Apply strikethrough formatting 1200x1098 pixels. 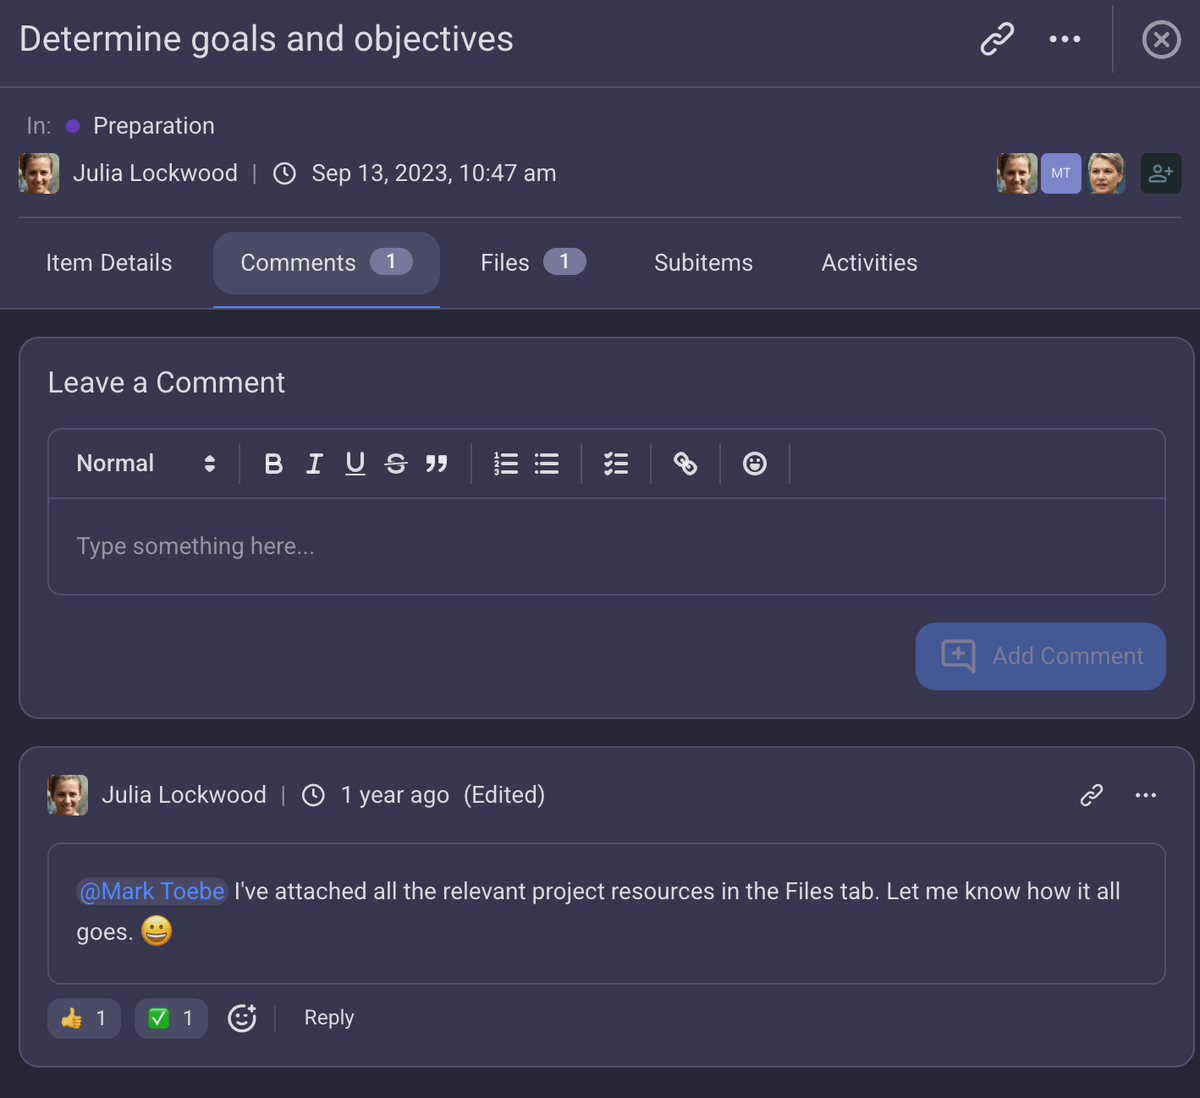pos(396,464)
